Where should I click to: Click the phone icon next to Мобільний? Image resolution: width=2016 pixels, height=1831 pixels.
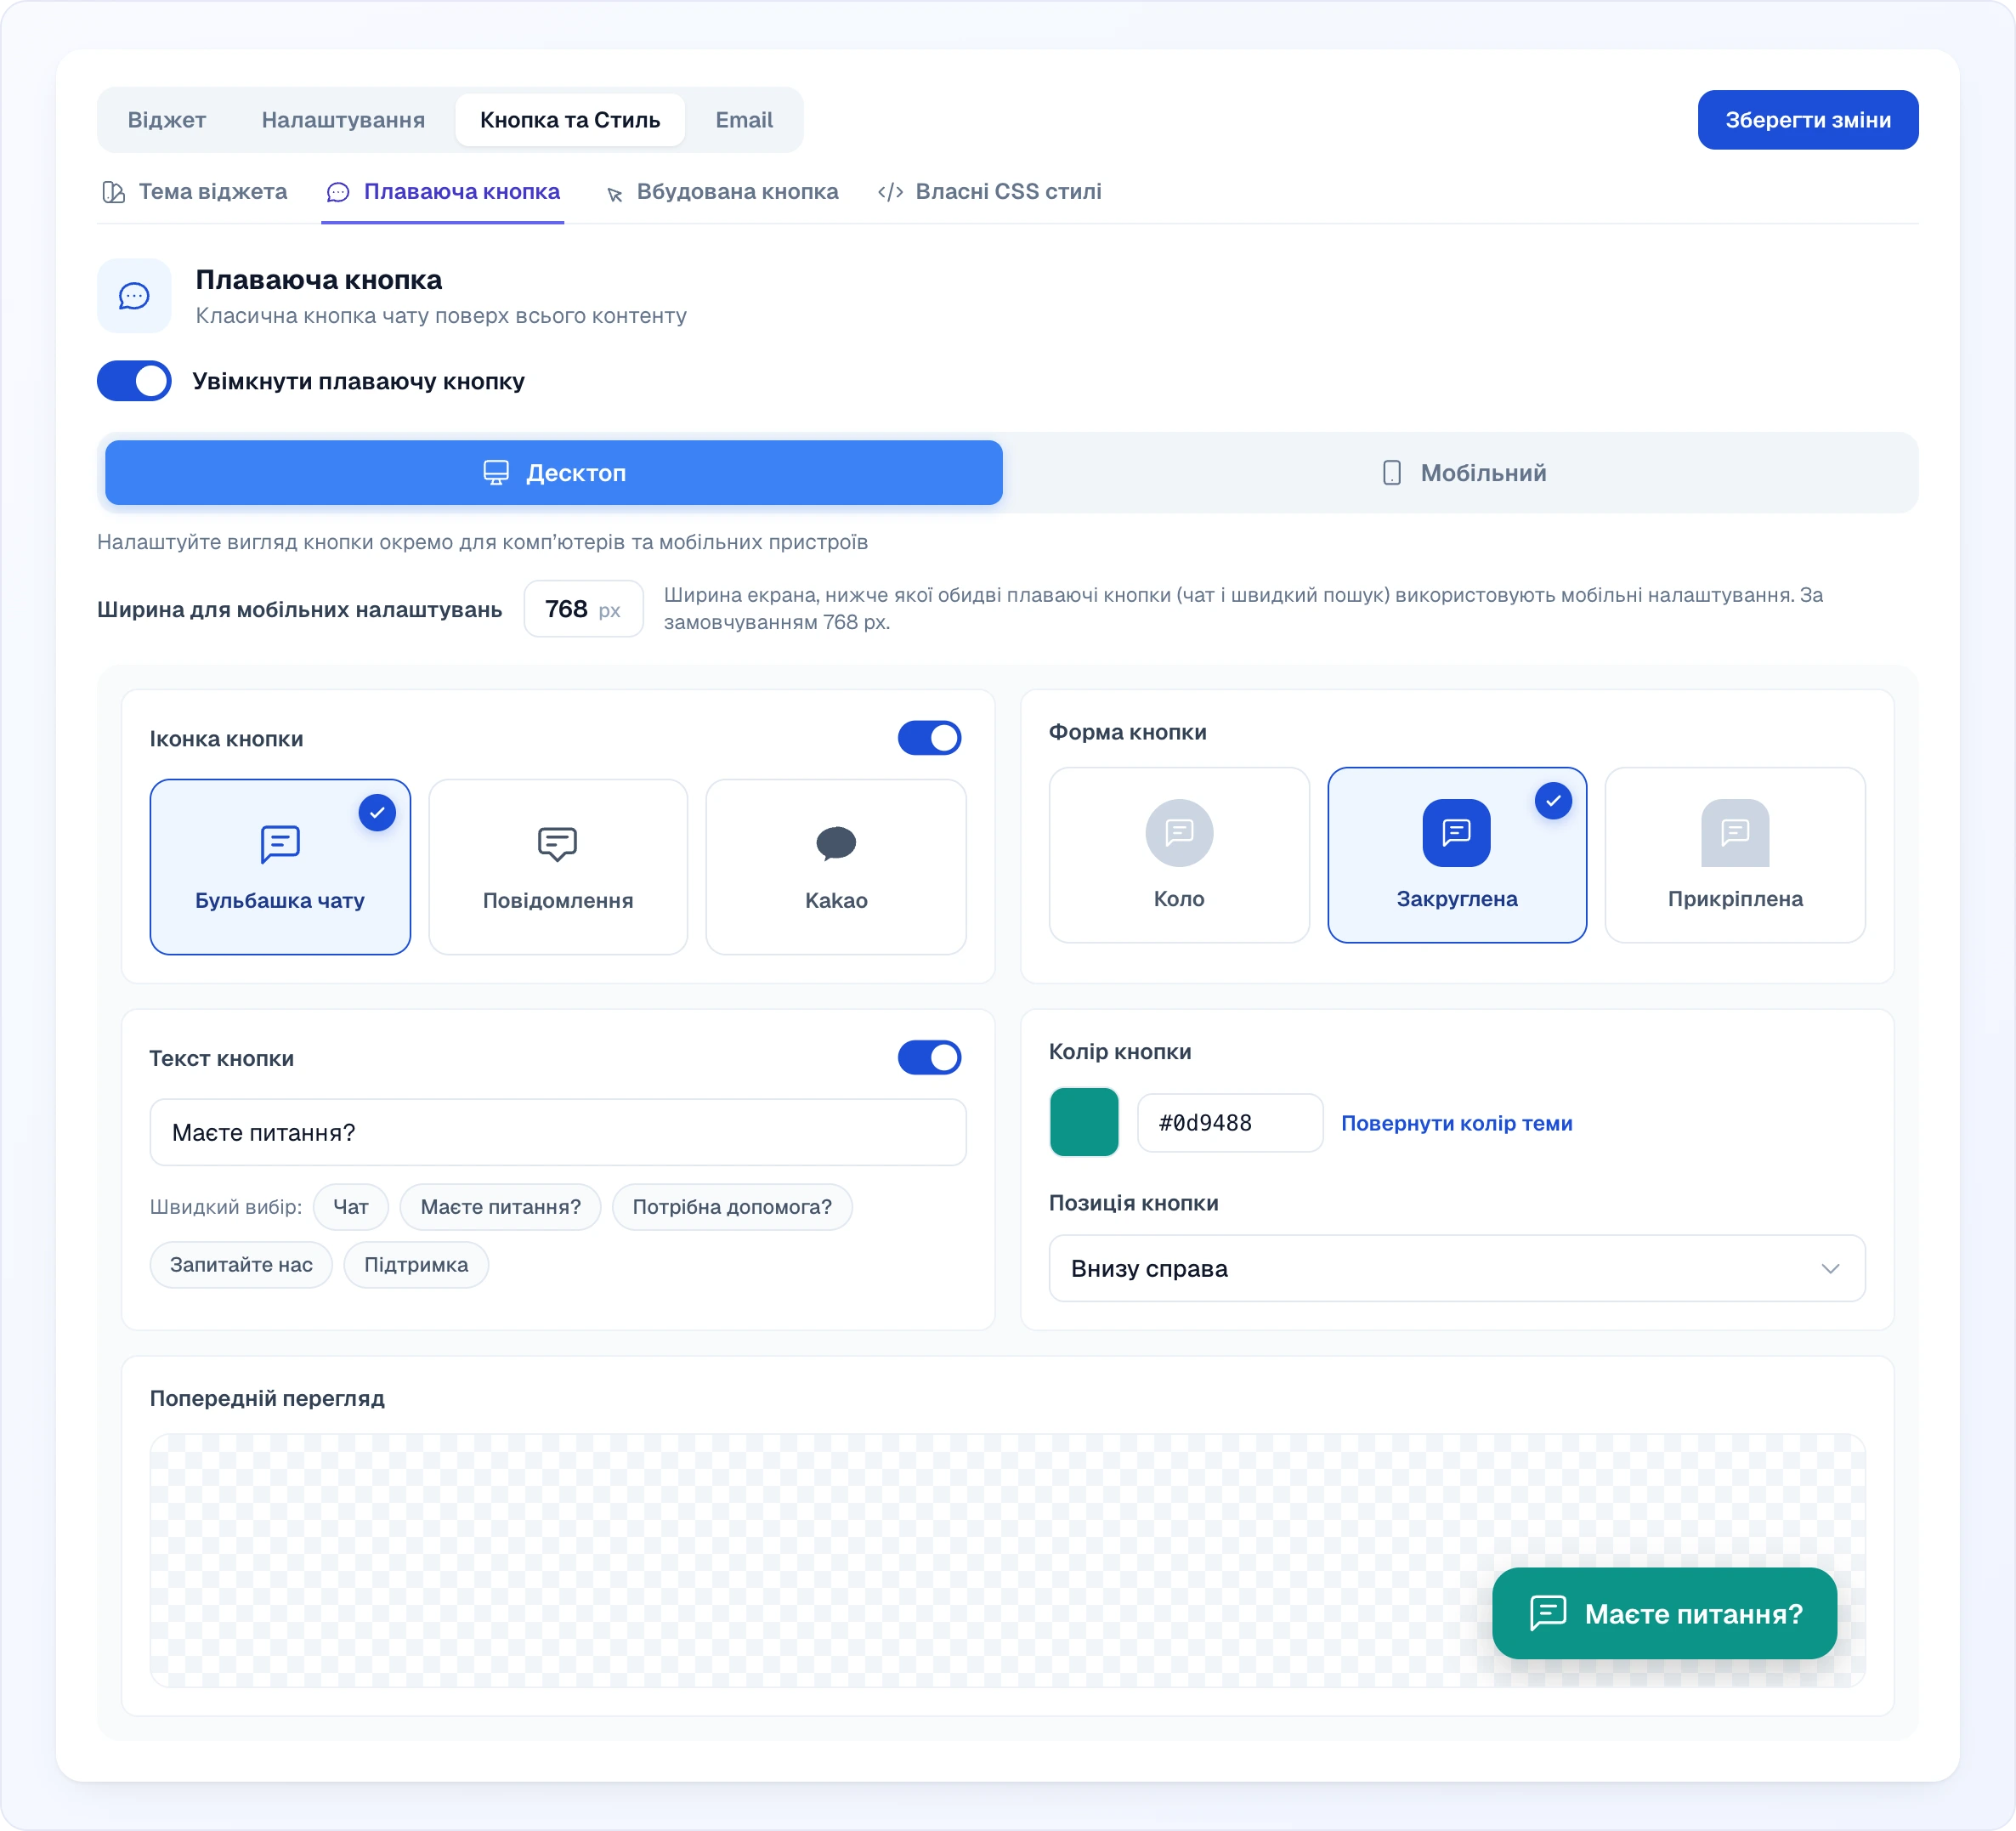(x=1392, y=473)
